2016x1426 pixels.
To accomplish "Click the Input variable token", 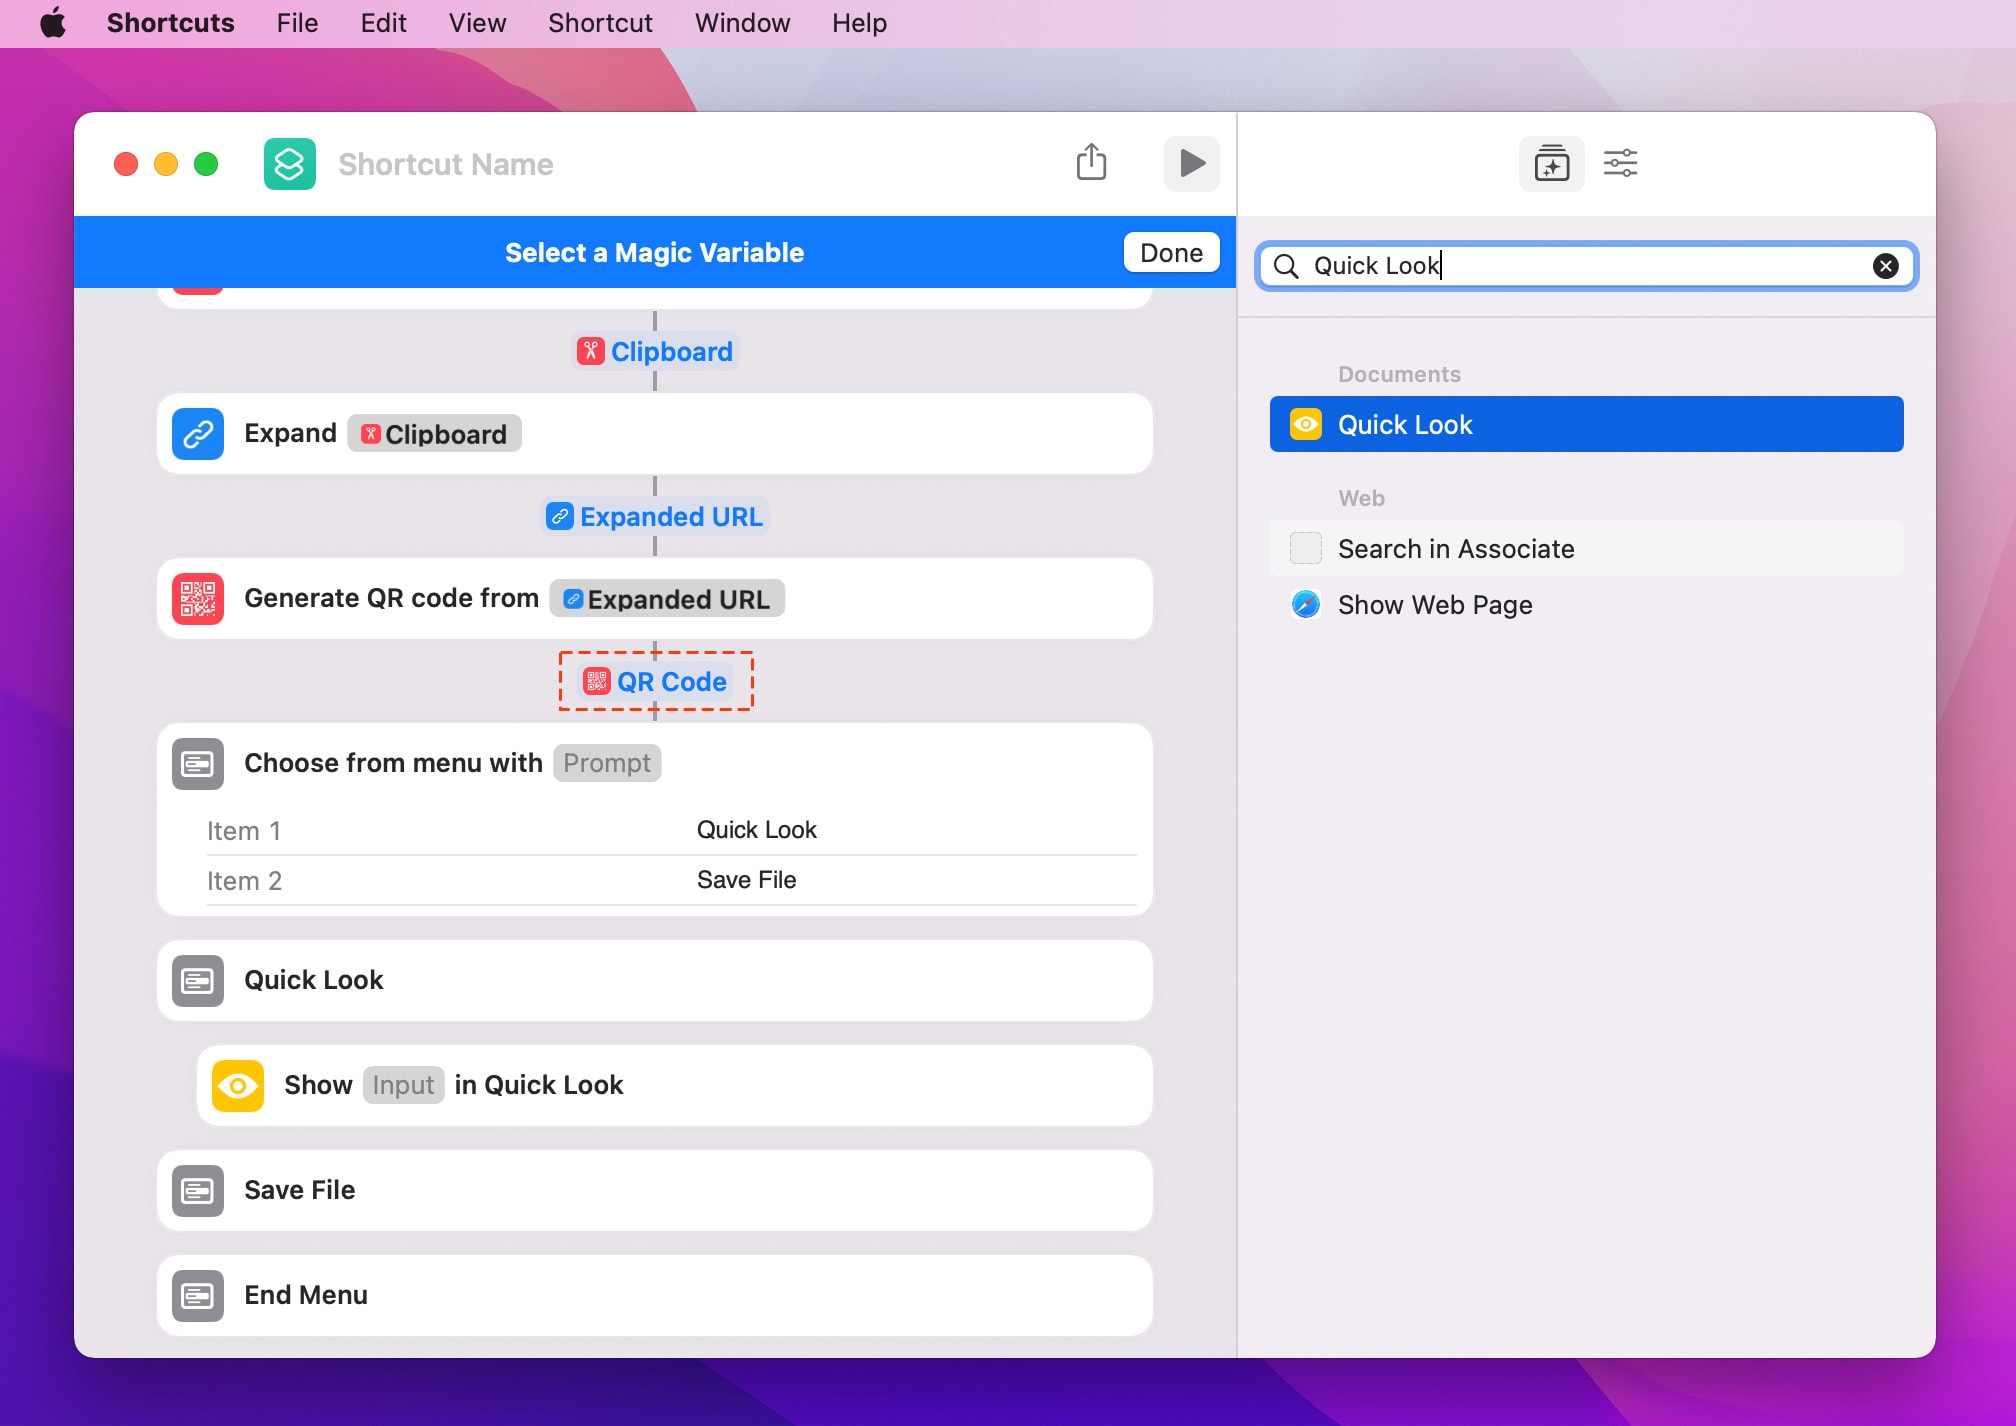I will click(403, 1086).
